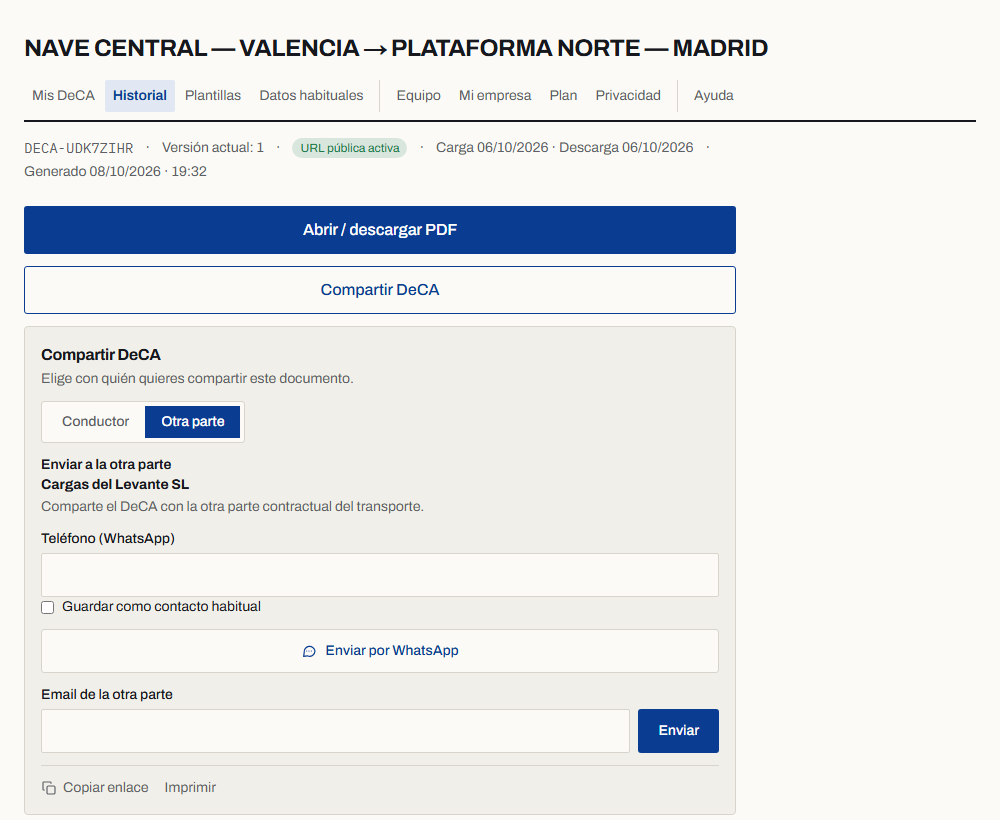Go to the Plantillas tab
Viewport: 1000px width, 820px height.
coord(213,96)
